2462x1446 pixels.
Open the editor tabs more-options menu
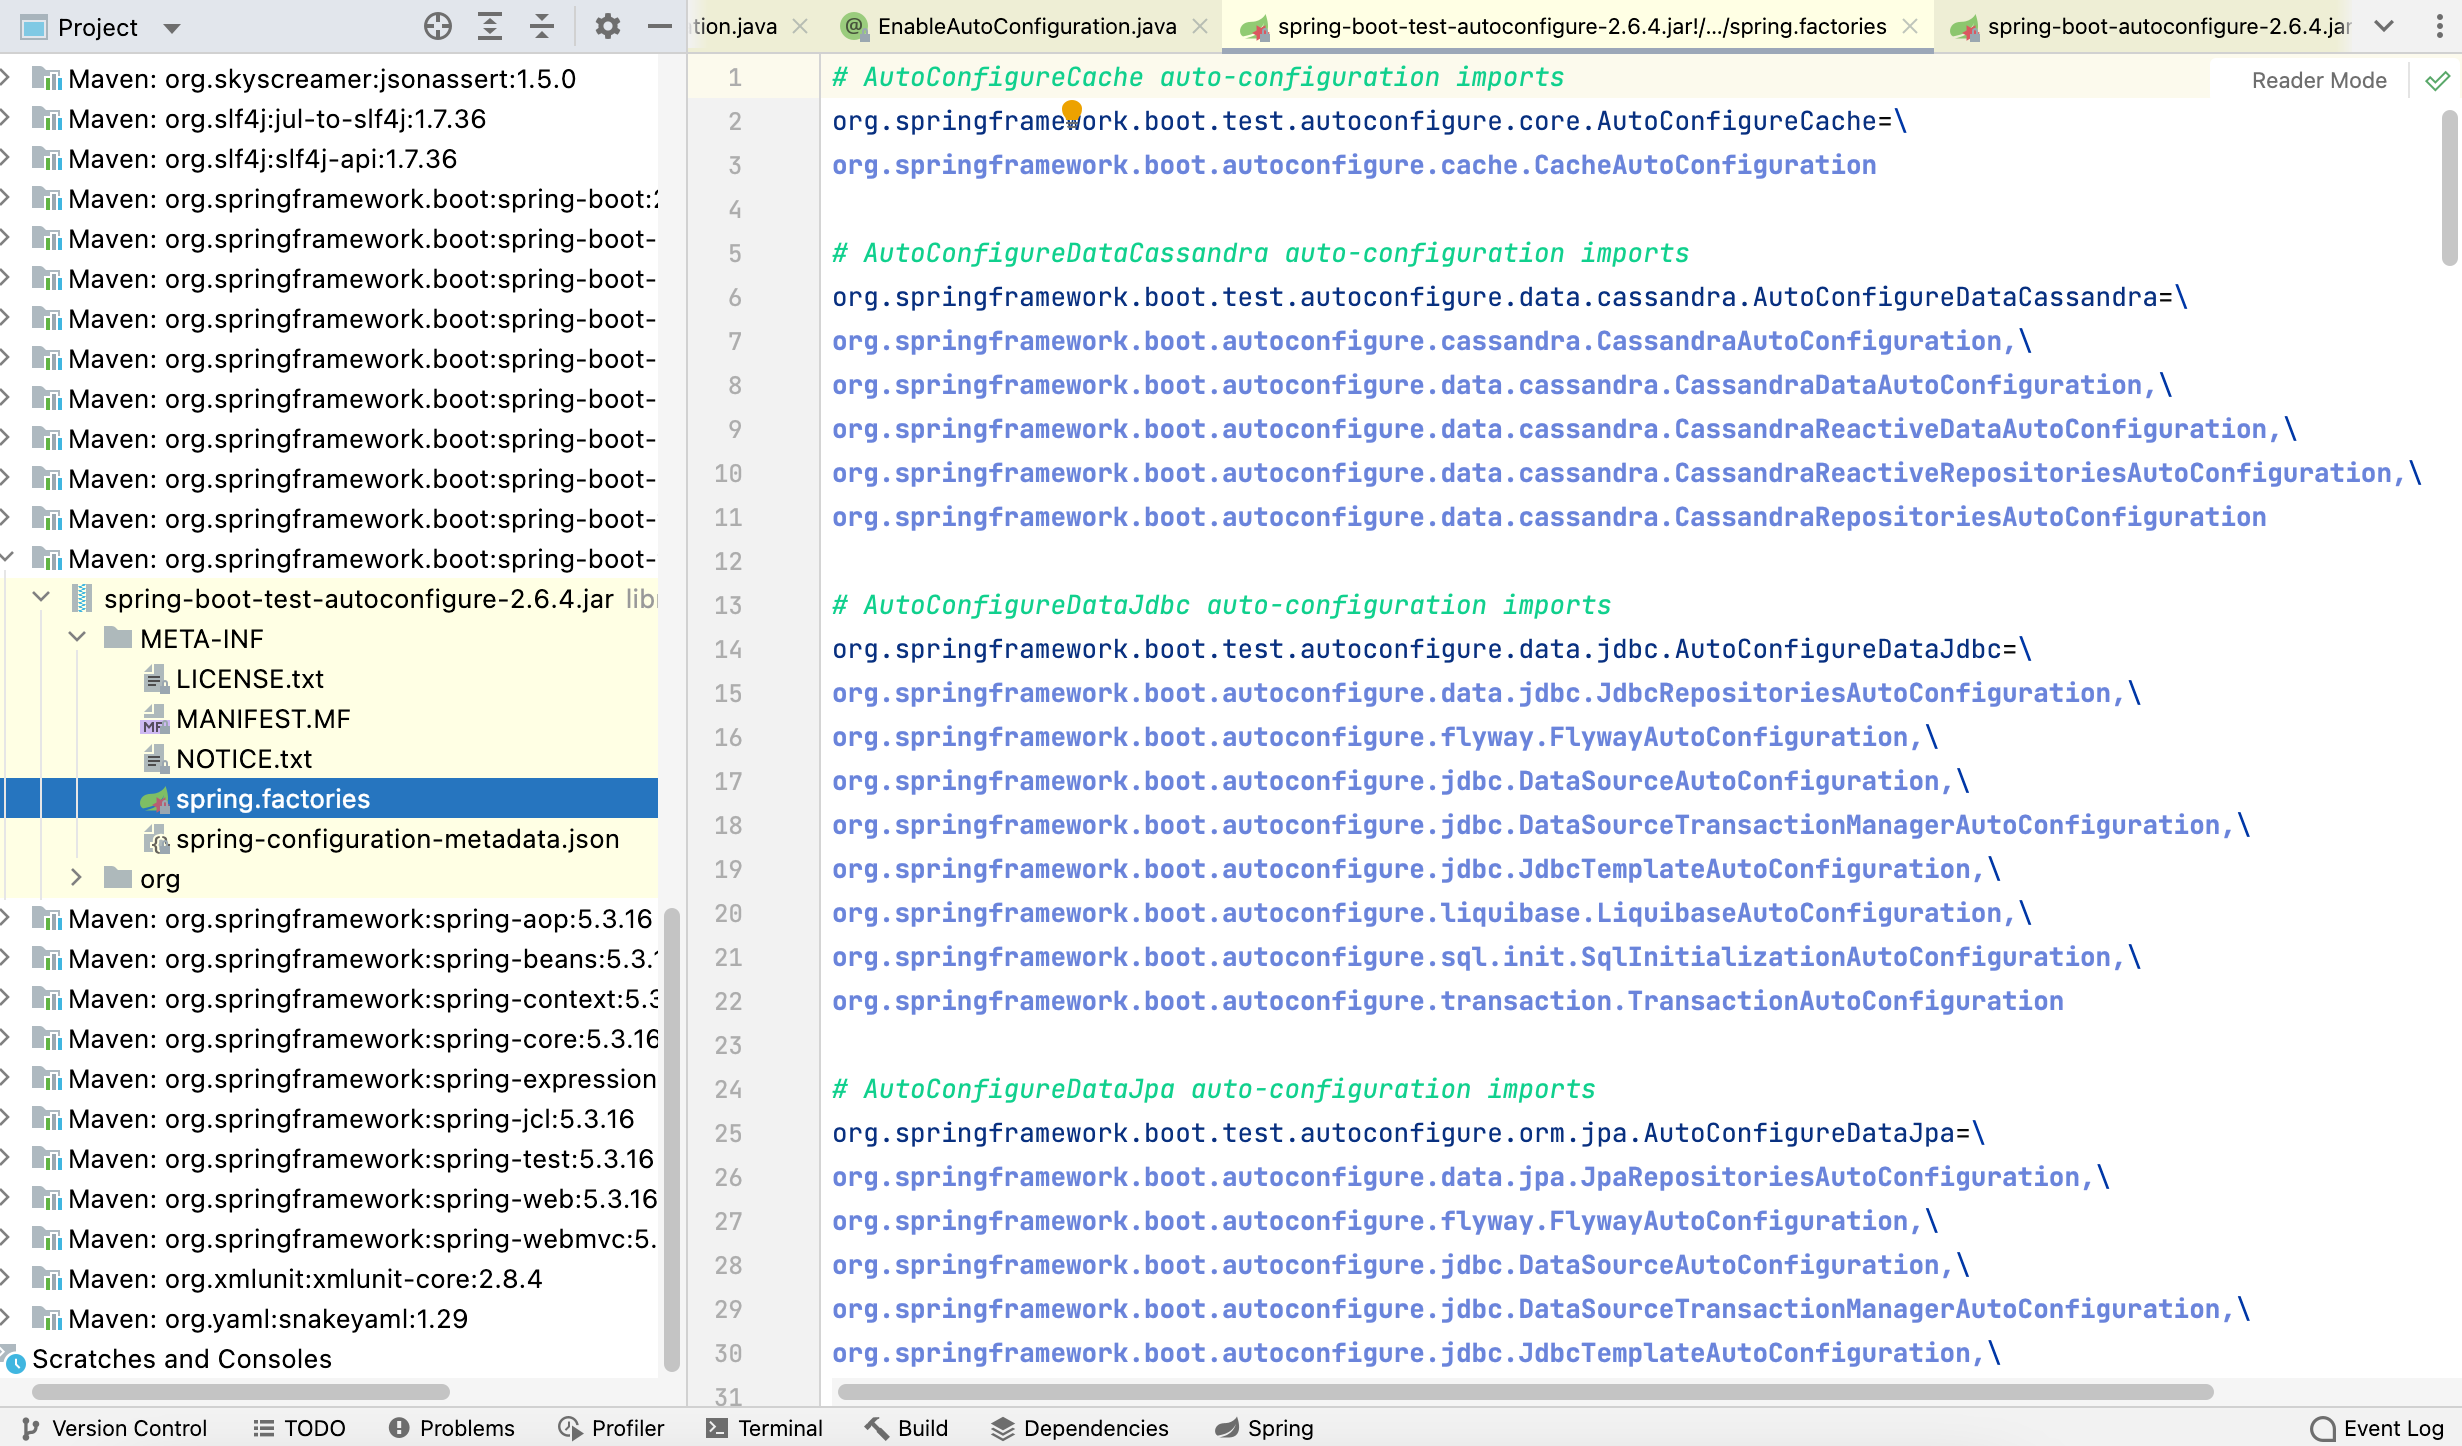(x=2439, y=27)
